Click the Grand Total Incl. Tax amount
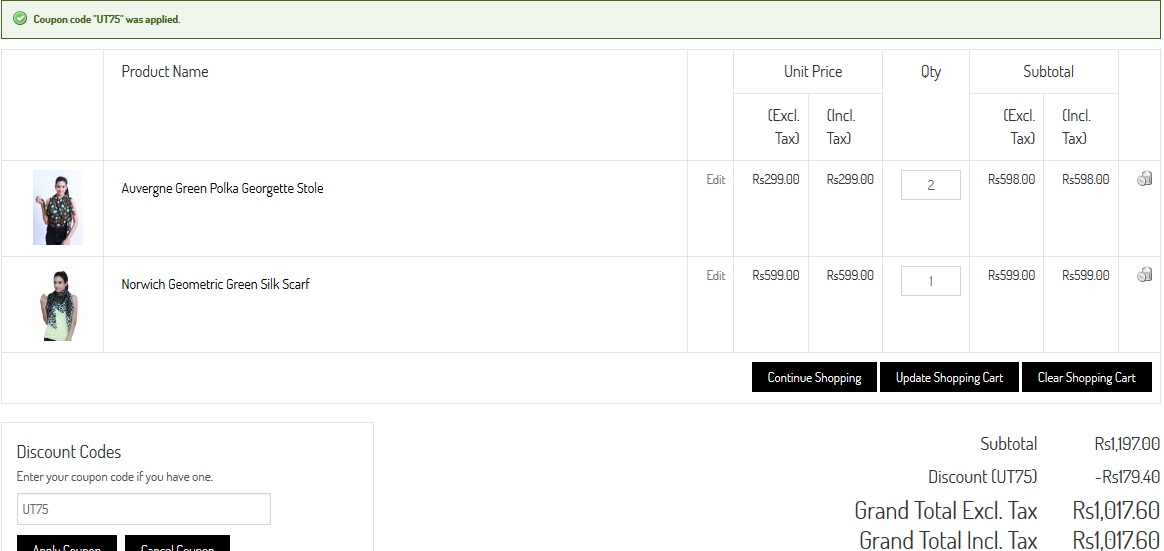Viewport: 1164px width, 551px height. click(x=1115, y=540)
